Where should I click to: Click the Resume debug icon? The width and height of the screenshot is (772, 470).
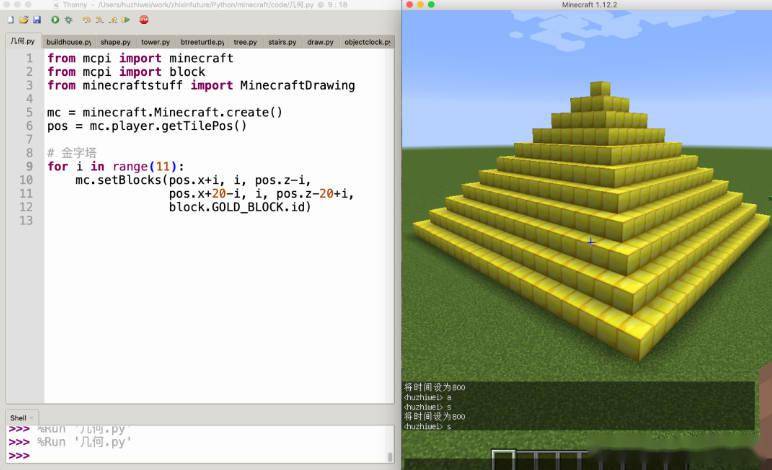pos(126,20)
